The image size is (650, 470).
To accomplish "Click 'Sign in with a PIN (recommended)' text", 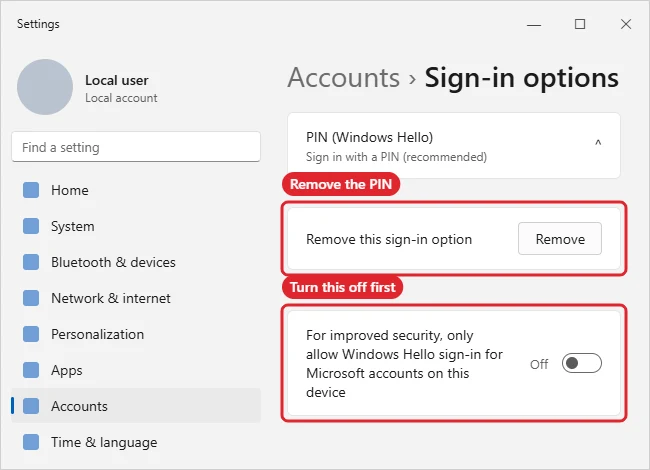I will [396, 157].
